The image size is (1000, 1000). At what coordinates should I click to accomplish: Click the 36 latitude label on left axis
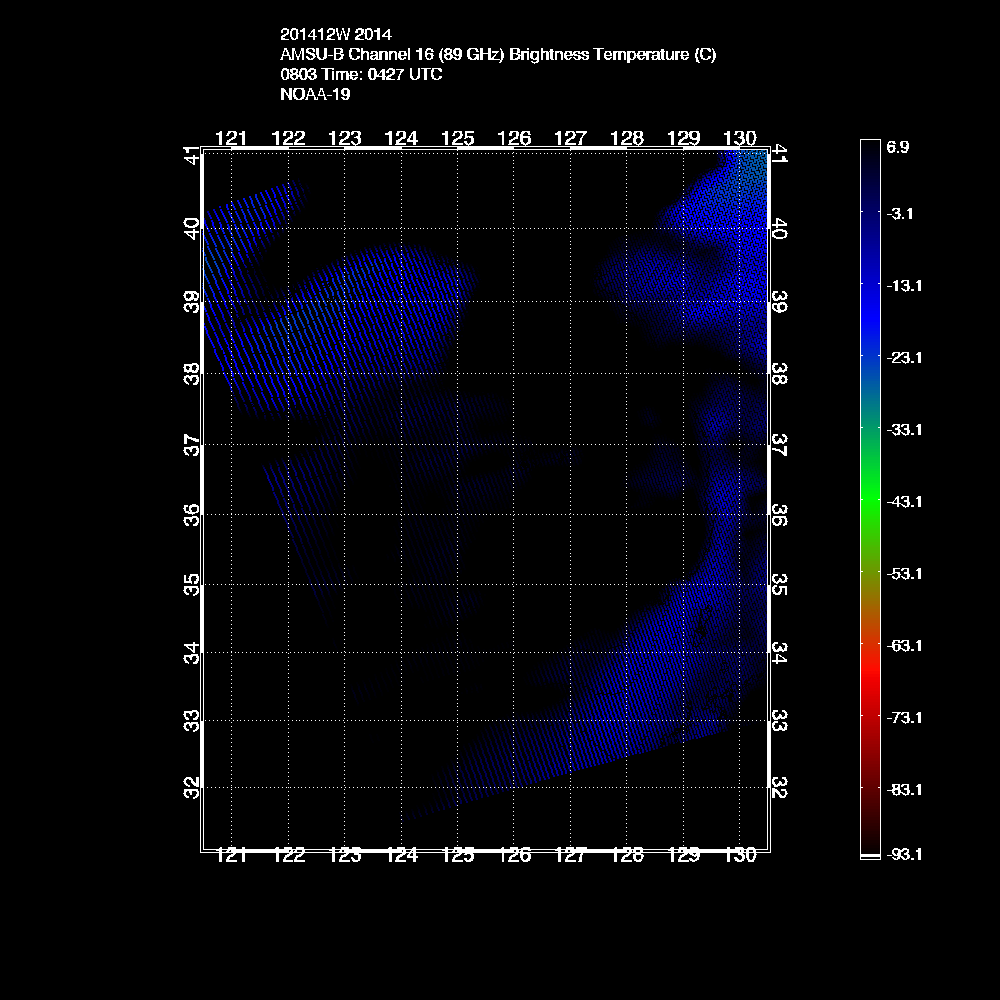point(192,512)
